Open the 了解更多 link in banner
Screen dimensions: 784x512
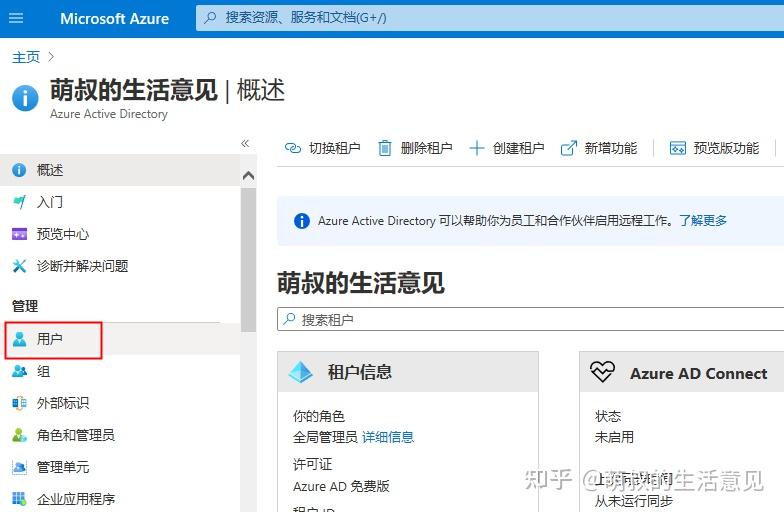[x=702, y=220]
